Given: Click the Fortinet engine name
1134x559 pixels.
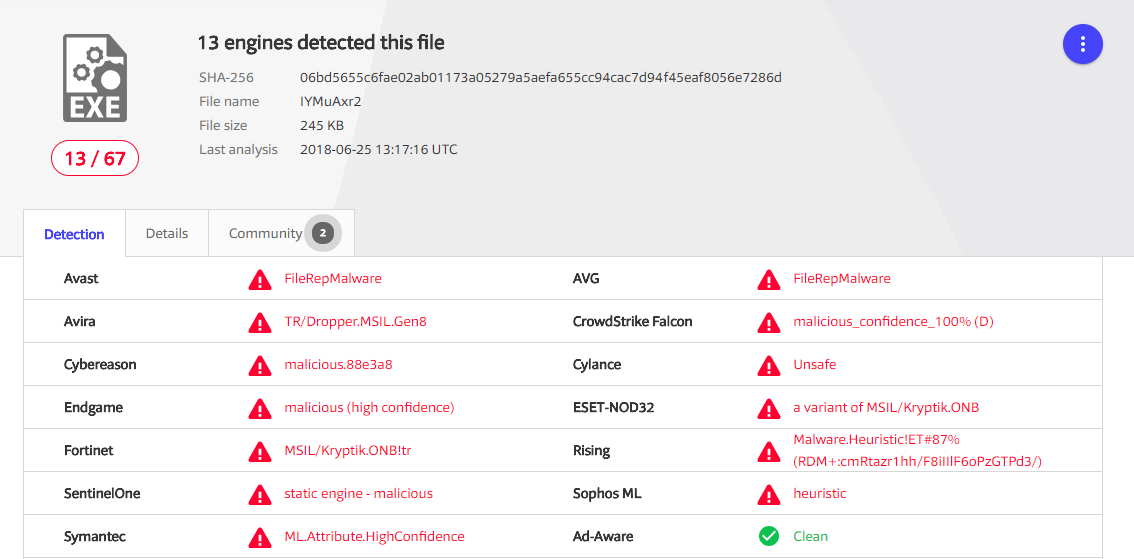Looking at the screenshot, I should (x=88, y=451).
